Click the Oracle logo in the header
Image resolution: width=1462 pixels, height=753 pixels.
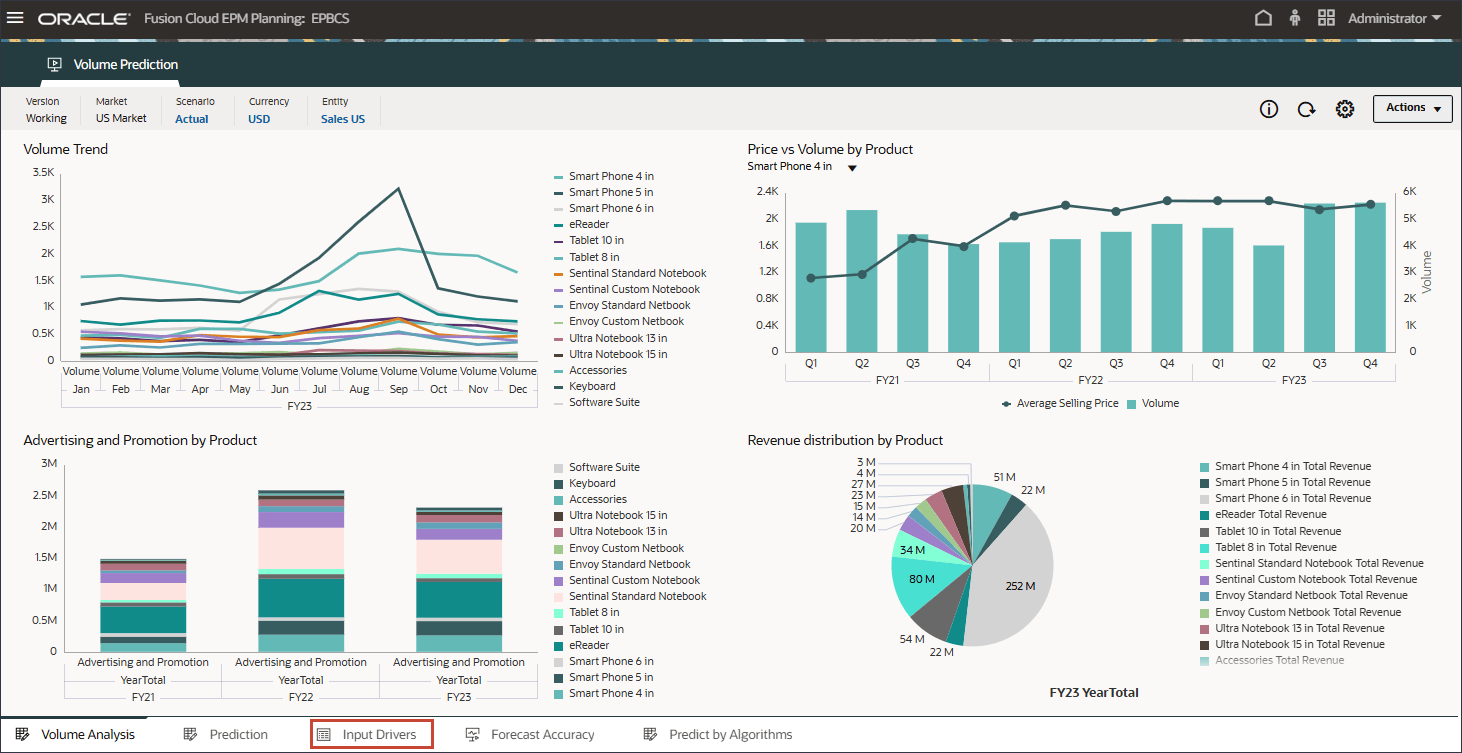point(84,19)
